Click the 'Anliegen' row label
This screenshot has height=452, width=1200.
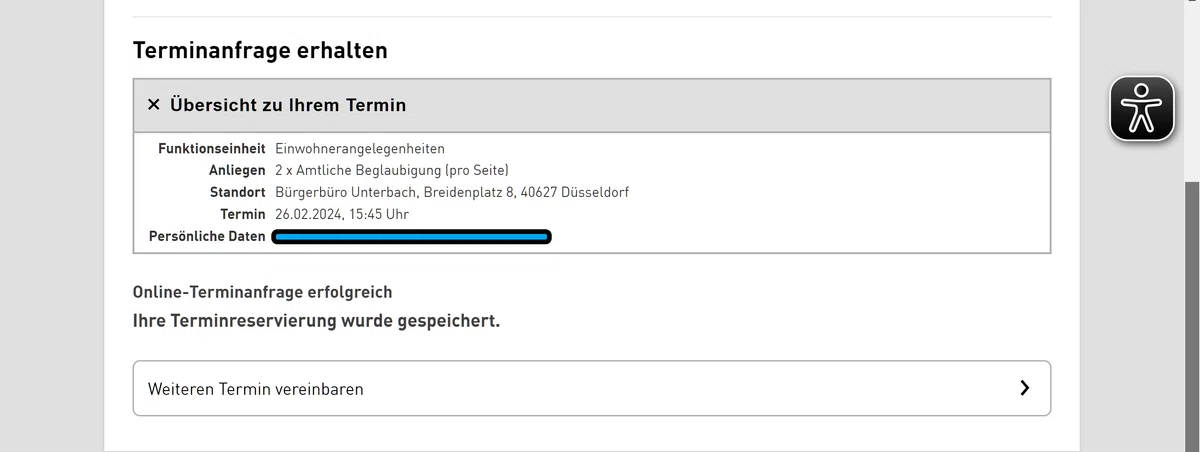coord(237,171)
